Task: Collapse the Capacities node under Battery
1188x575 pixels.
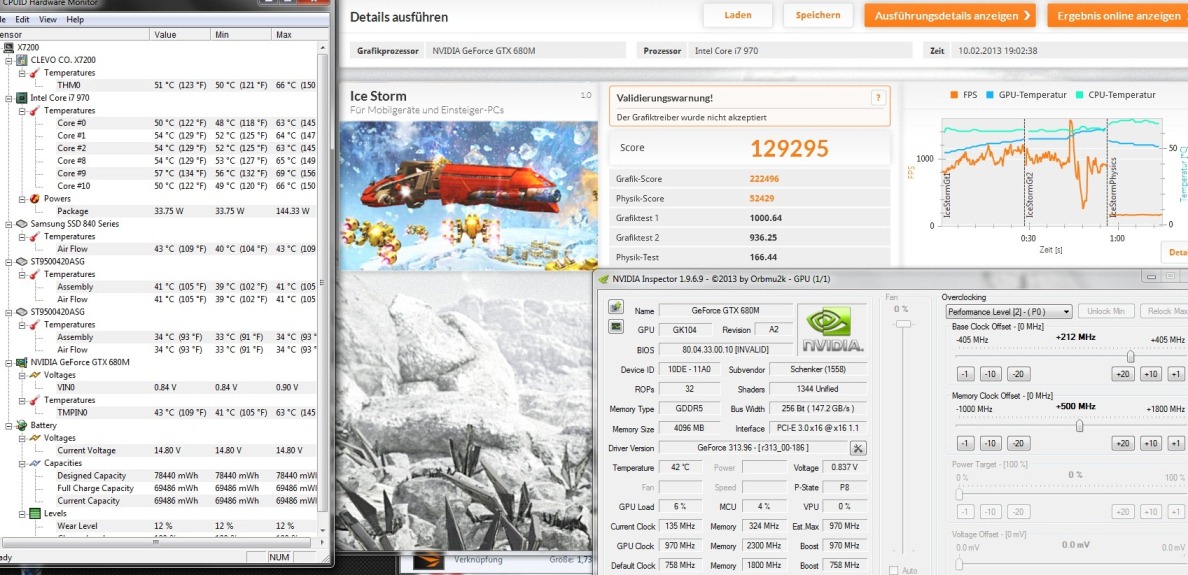Action: tap(22, 463)
